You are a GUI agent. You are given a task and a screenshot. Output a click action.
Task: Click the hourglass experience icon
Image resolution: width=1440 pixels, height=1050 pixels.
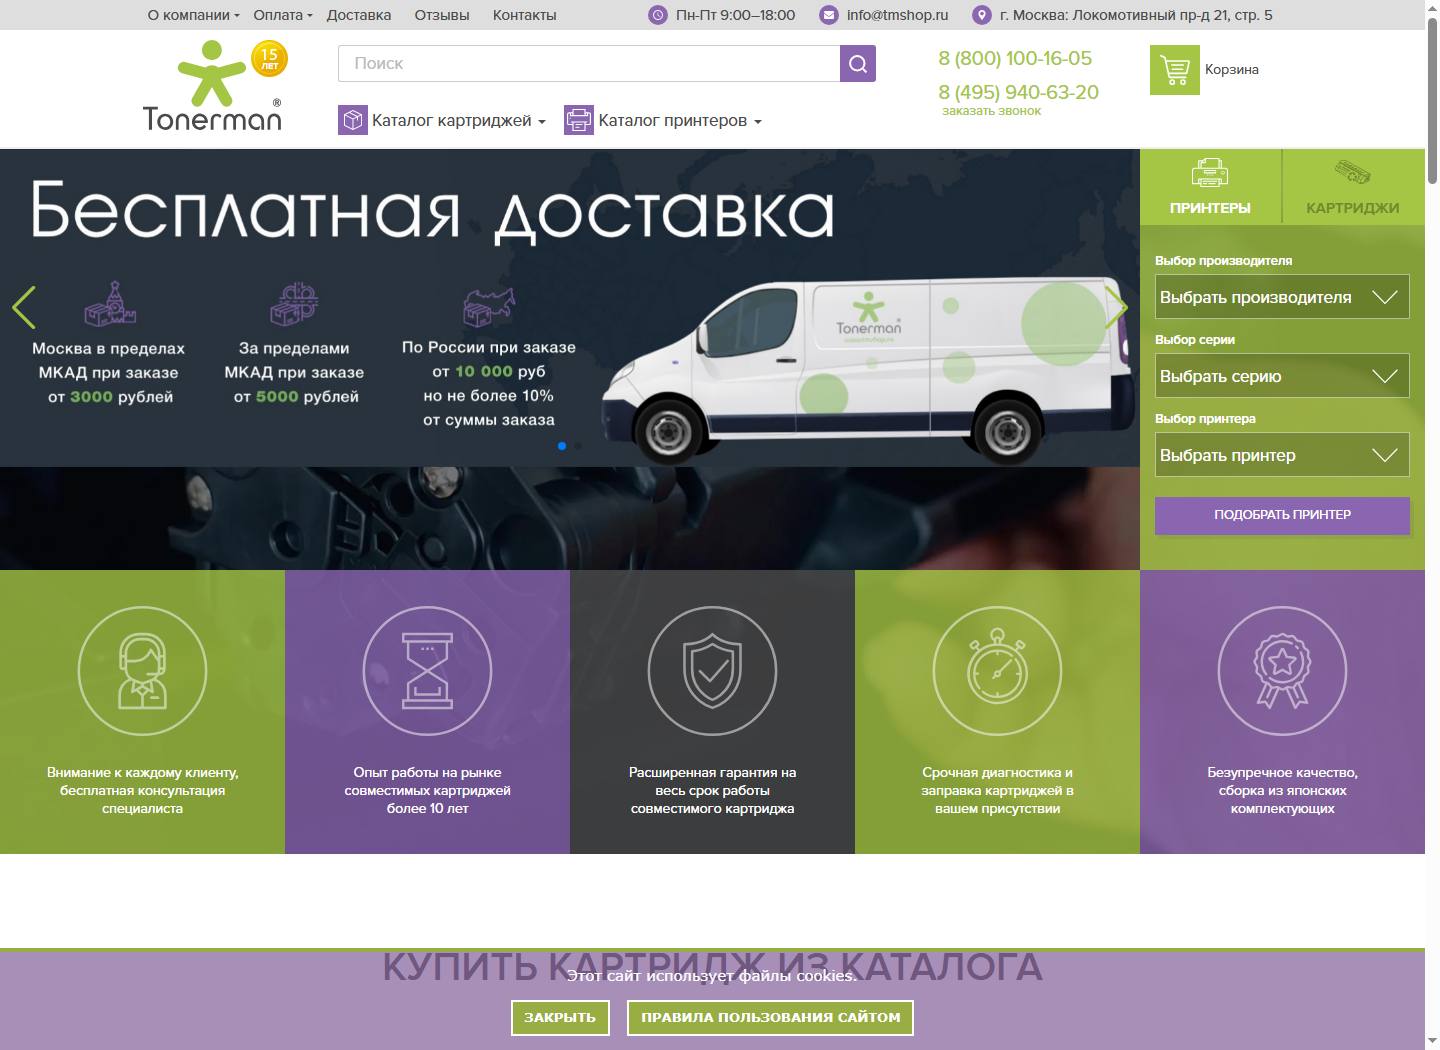pyautogui.click(x=427, y=671)
